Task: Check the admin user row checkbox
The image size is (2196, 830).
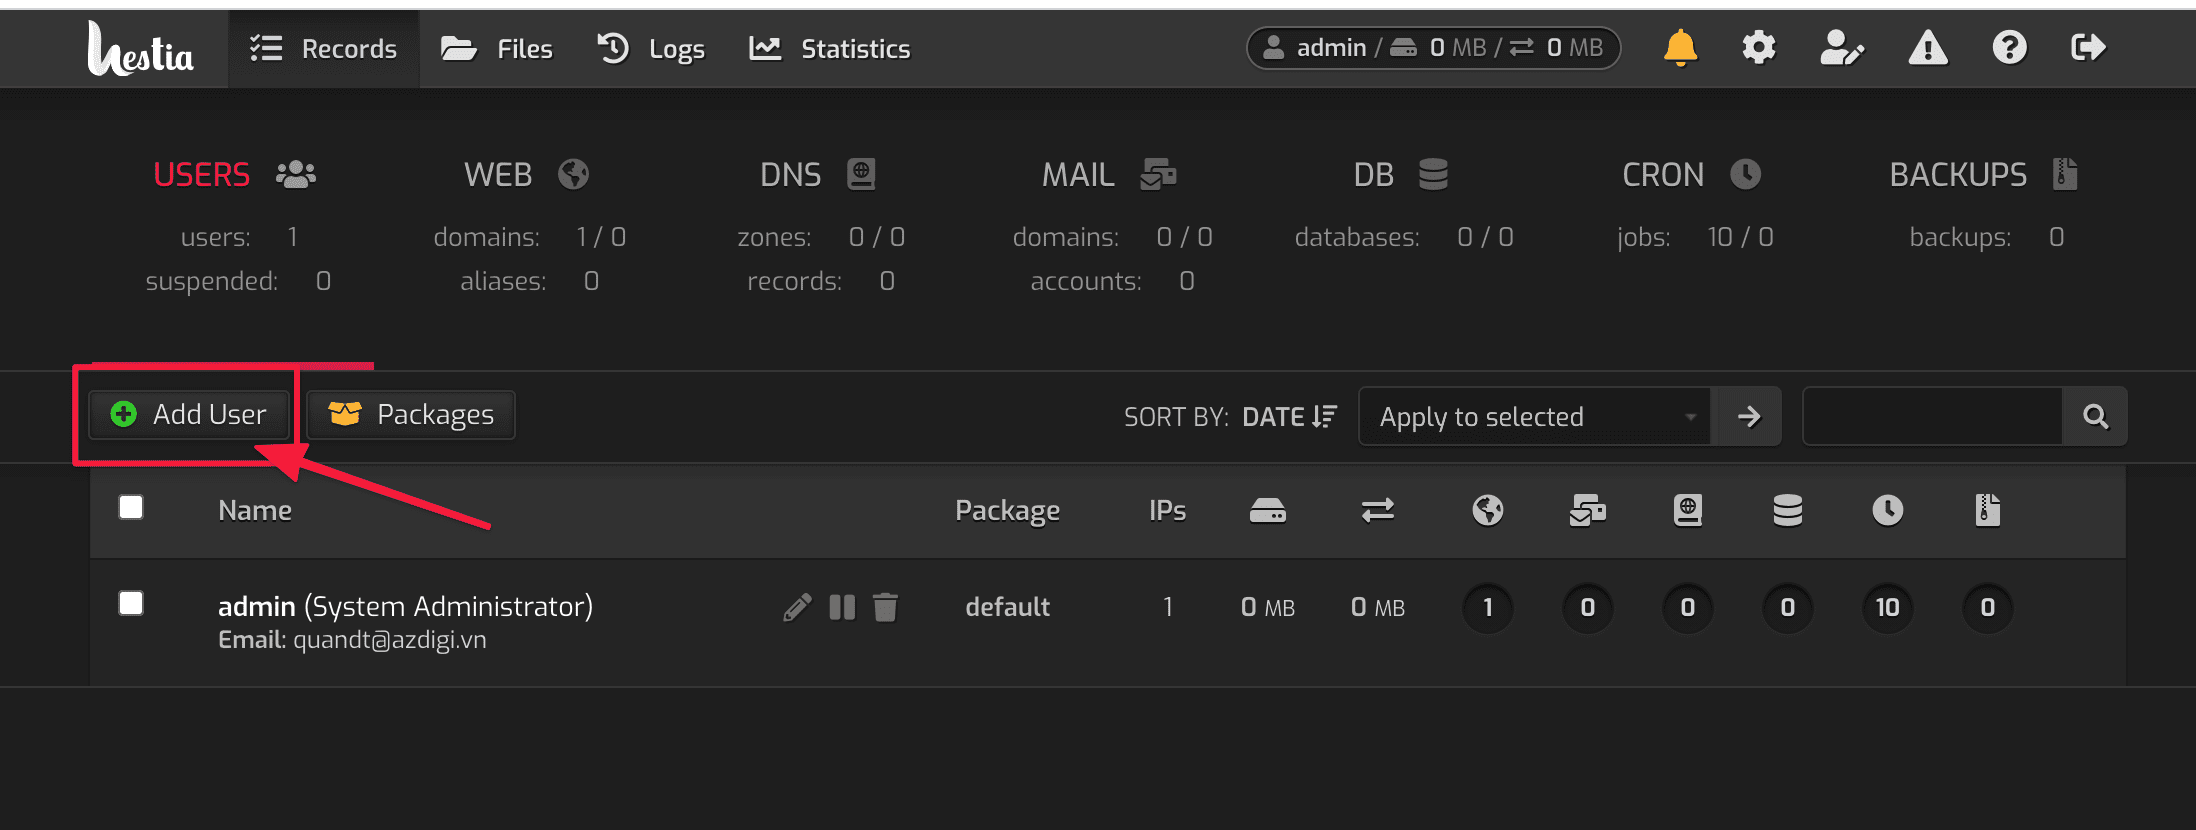Action: (131, 604)
